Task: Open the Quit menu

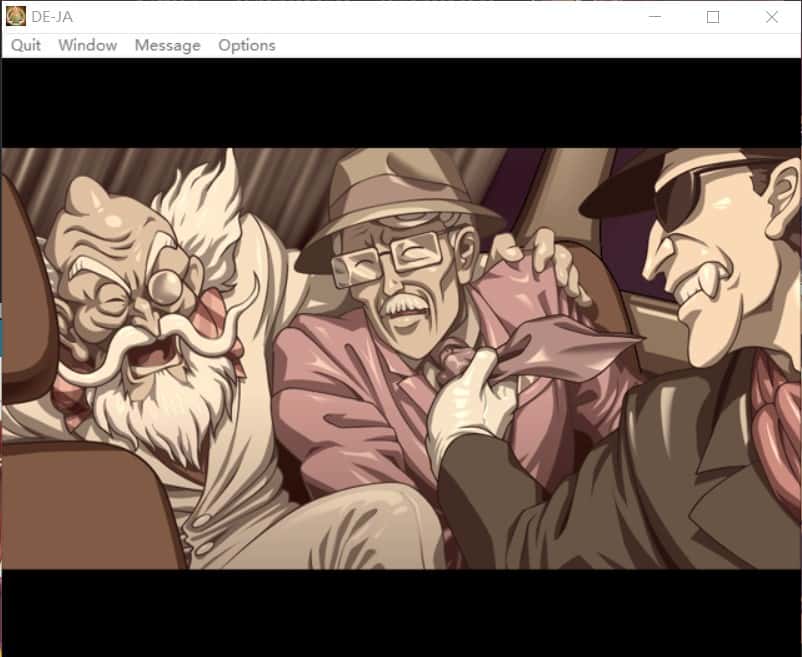Action: tap(26, 46)
